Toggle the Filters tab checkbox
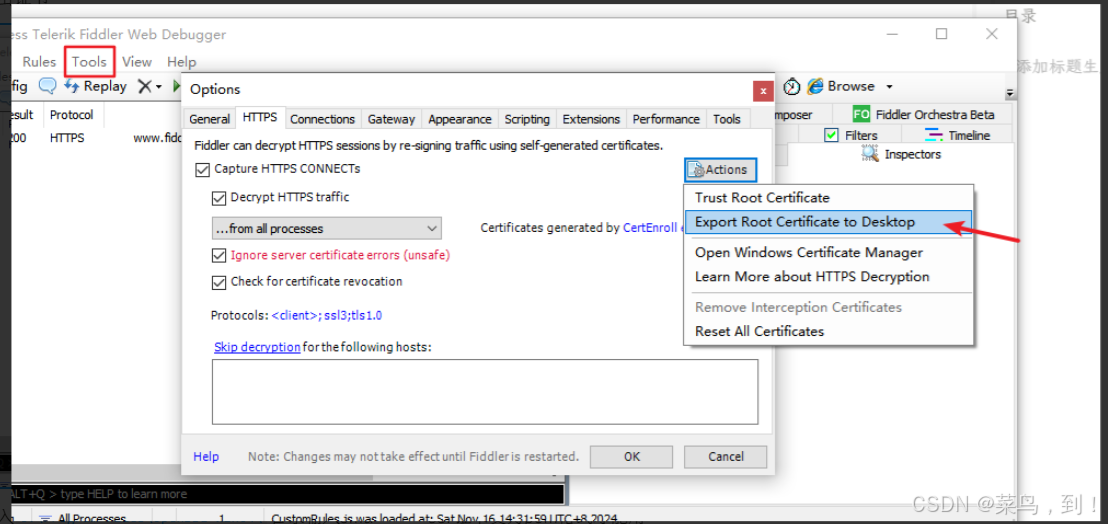The image size is (1108, 524). click(x=832, y=135)
